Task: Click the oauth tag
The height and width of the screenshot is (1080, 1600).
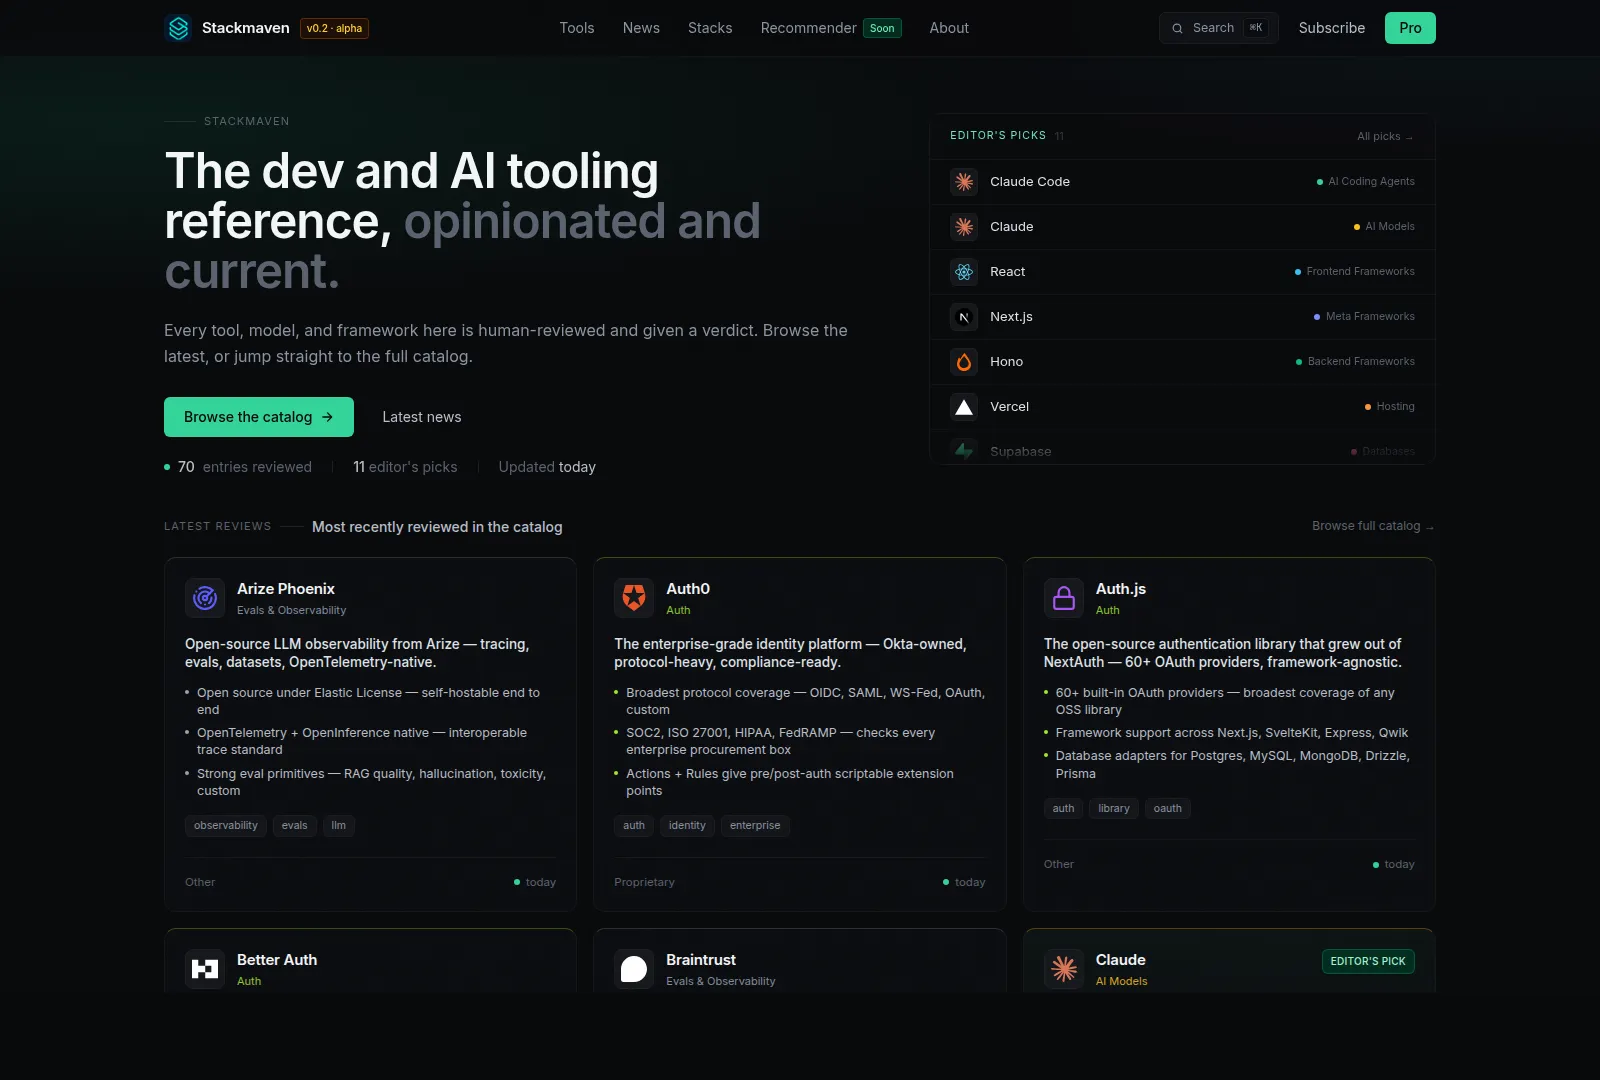Action: click(x=1168, y=809)
